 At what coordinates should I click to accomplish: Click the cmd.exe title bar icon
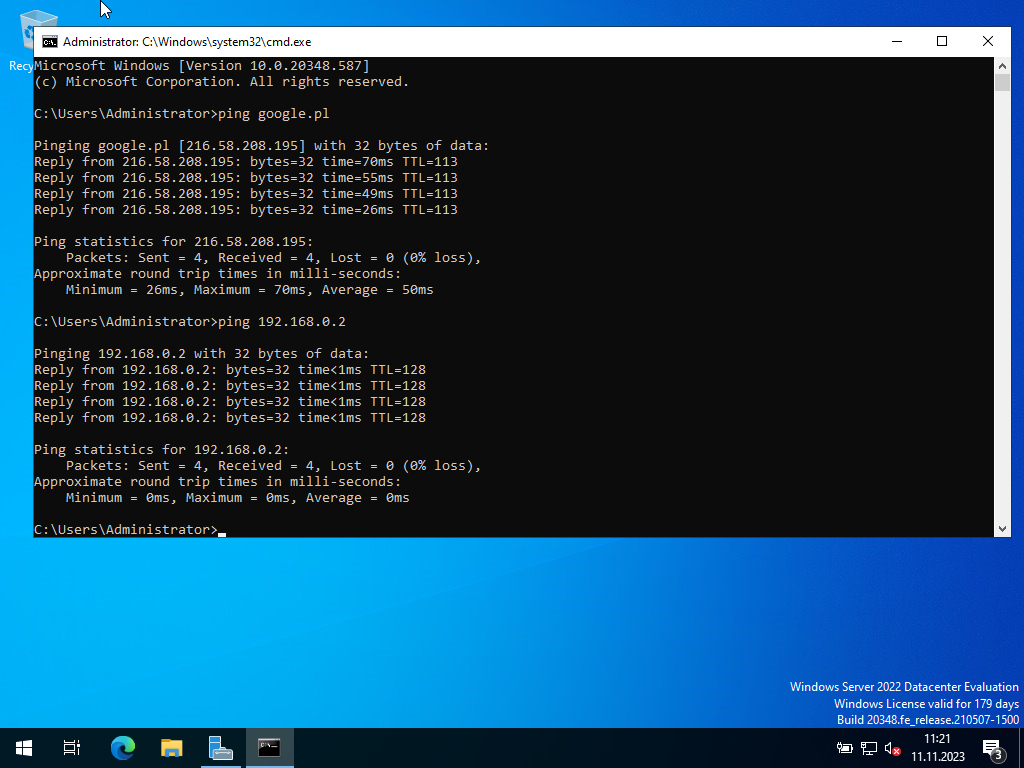coord(50,42)
